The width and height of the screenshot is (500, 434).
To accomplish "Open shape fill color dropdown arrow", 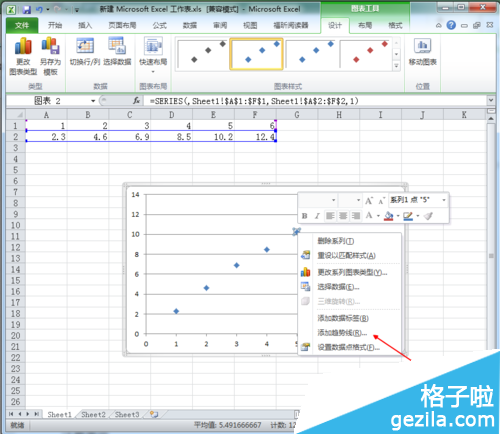I will [398, 216].
